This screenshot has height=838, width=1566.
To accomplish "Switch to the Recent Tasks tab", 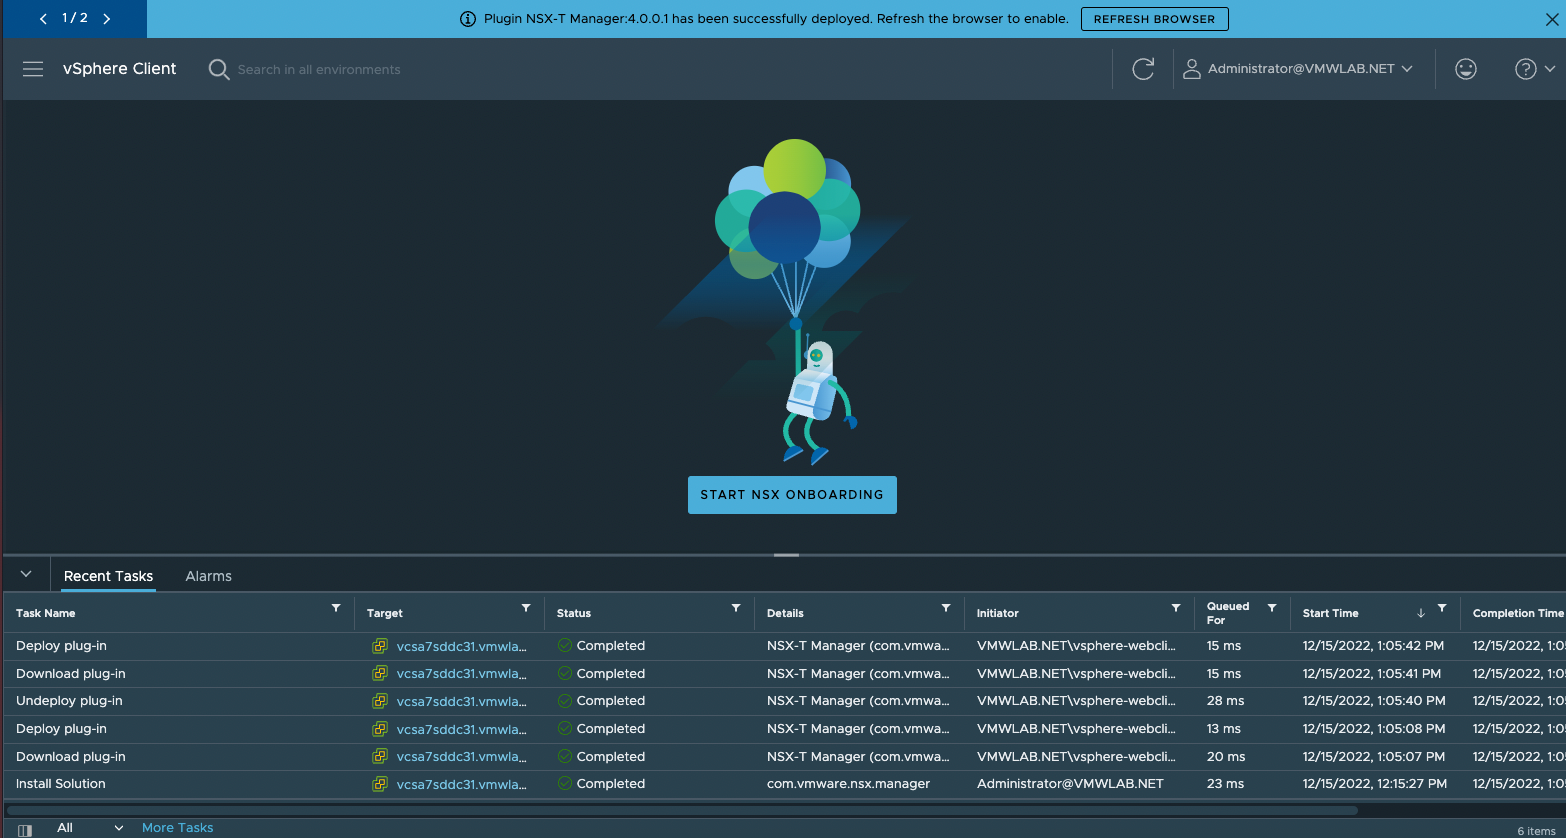I will pos(108,576).
